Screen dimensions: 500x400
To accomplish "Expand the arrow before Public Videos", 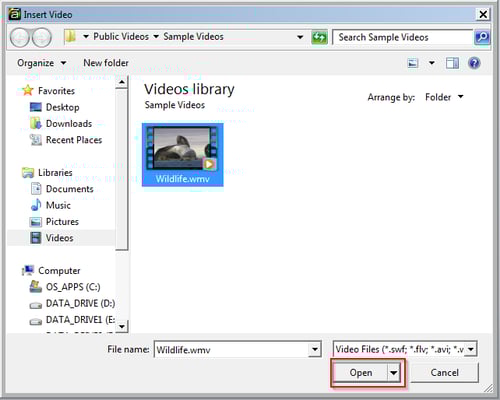I will coord(86,36).
